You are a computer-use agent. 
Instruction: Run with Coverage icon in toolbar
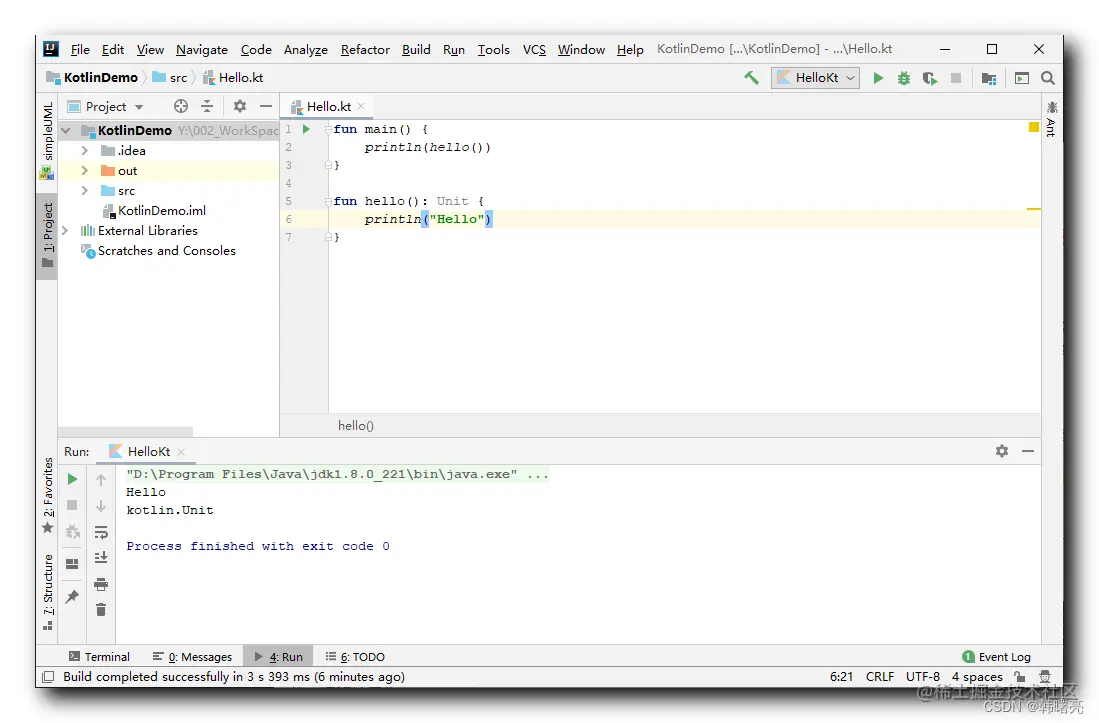[930, 78]
